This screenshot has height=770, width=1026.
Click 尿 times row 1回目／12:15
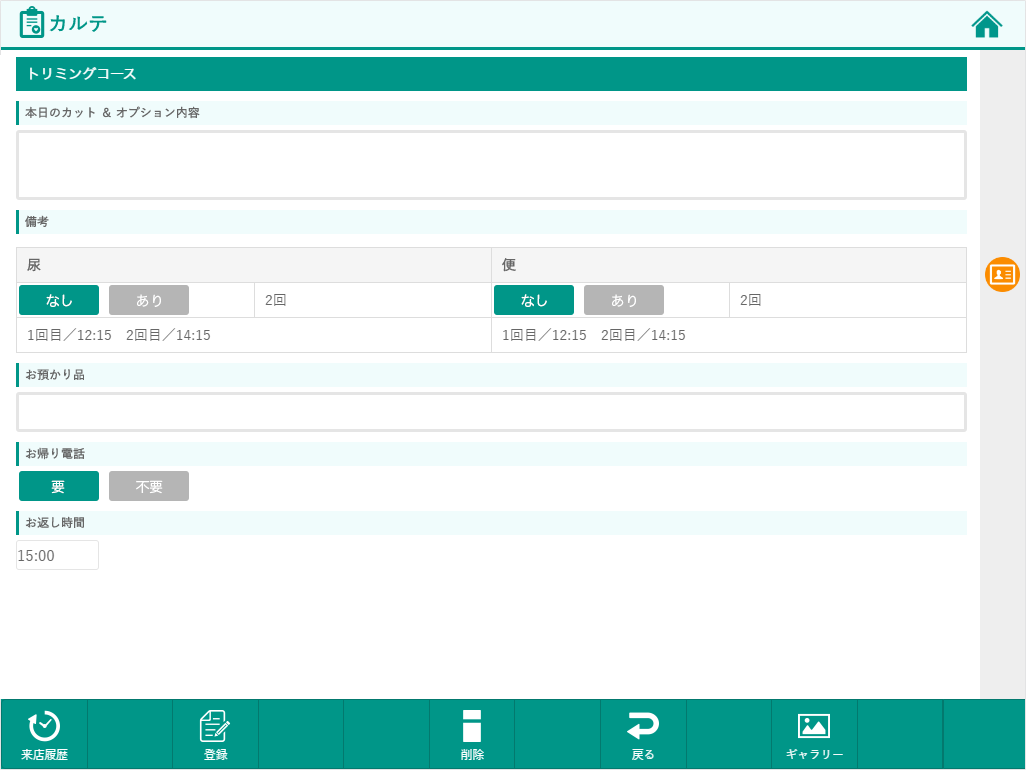pos(254,335)
